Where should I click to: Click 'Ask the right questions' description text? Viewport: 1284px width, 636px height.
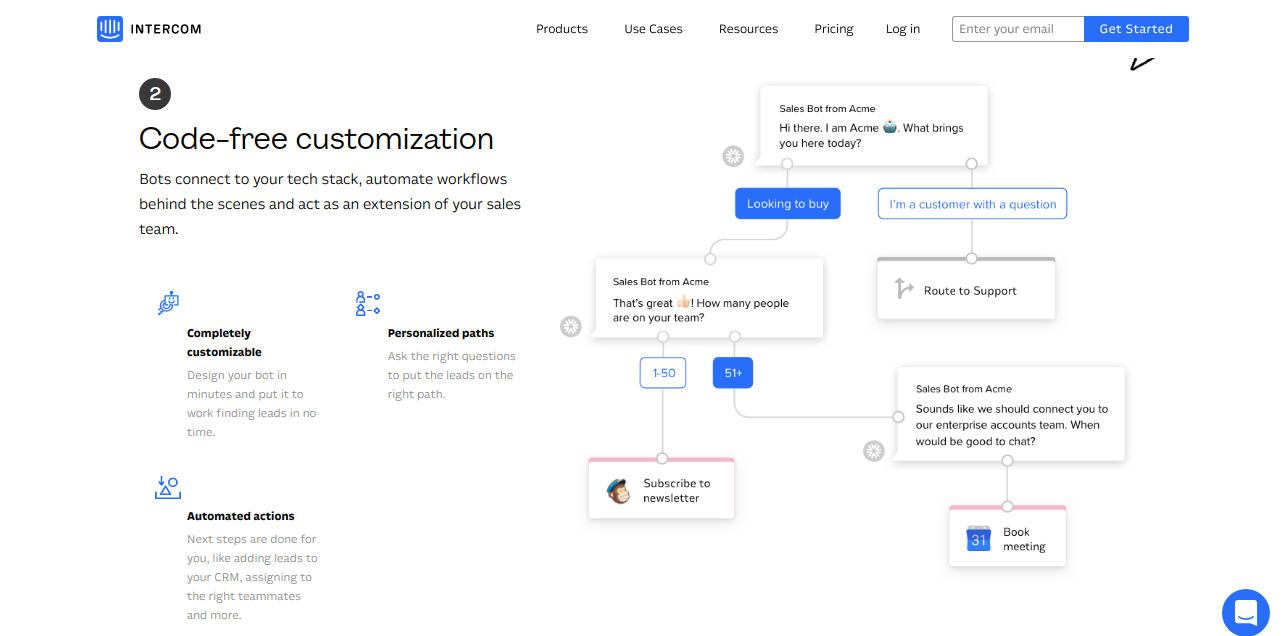(x=452, y=375)
